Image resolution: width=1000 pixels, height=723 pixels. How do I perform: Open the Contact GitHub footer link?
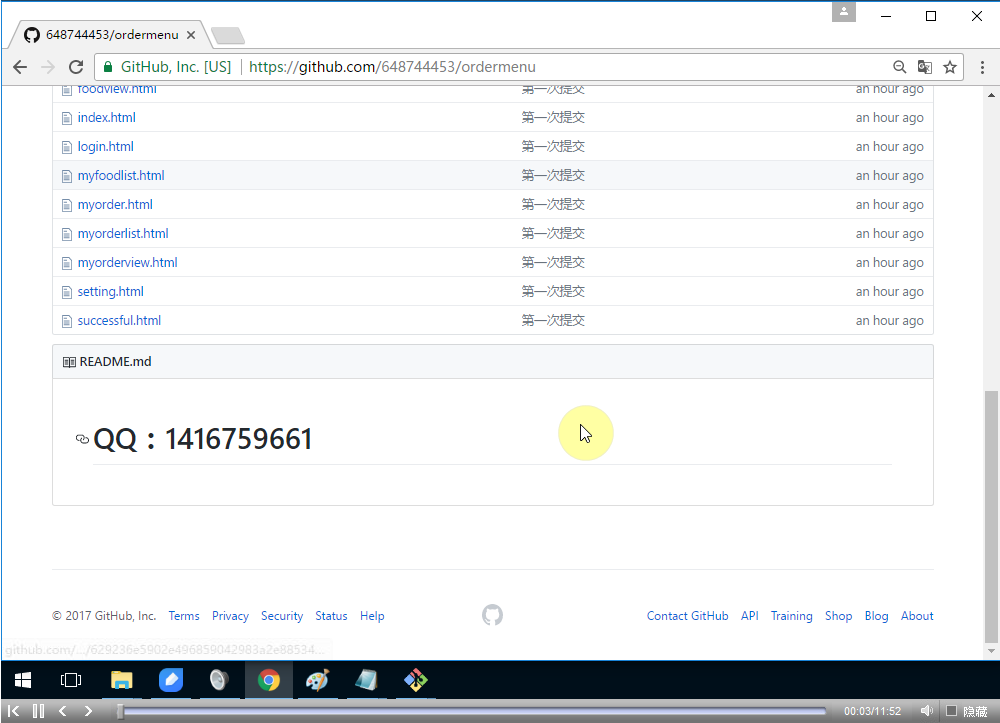point(687,616)
